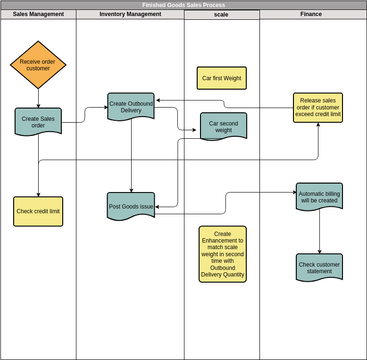Screen dimensions: 367x360
Task: Select the Receive order customer diamond
Action: click(38, 65)
